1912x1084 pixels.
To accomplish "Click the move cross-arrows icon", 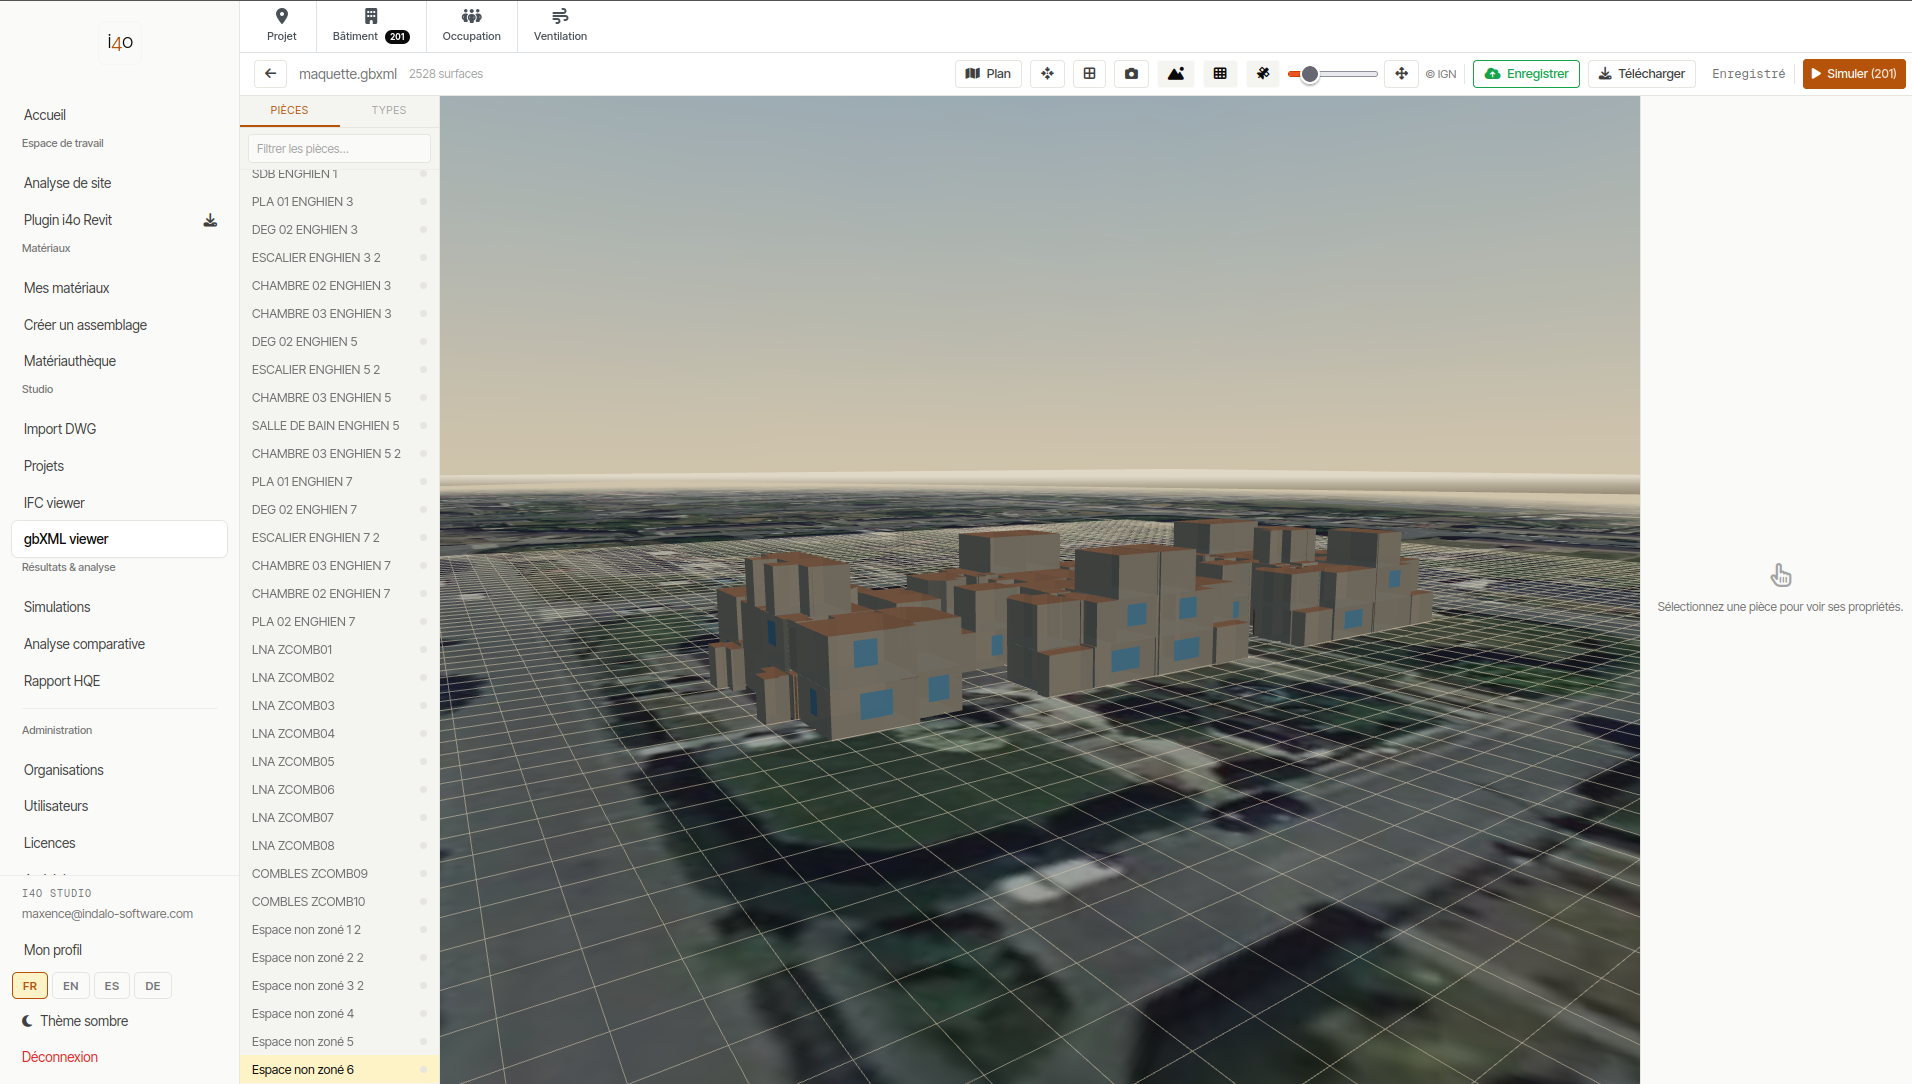I will click(1401, 74).
